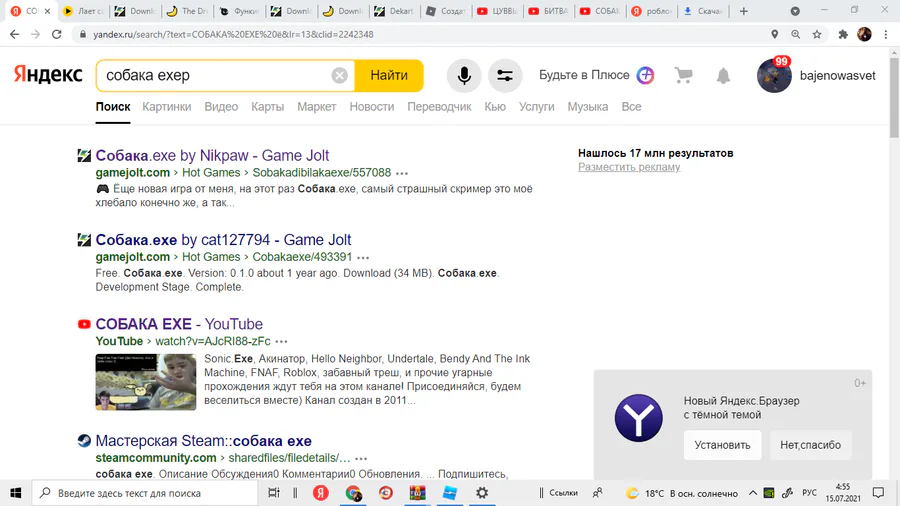Open Собака.exe by cat127794 result
Viewport: 900px width, 506px height.
(223, 240)
